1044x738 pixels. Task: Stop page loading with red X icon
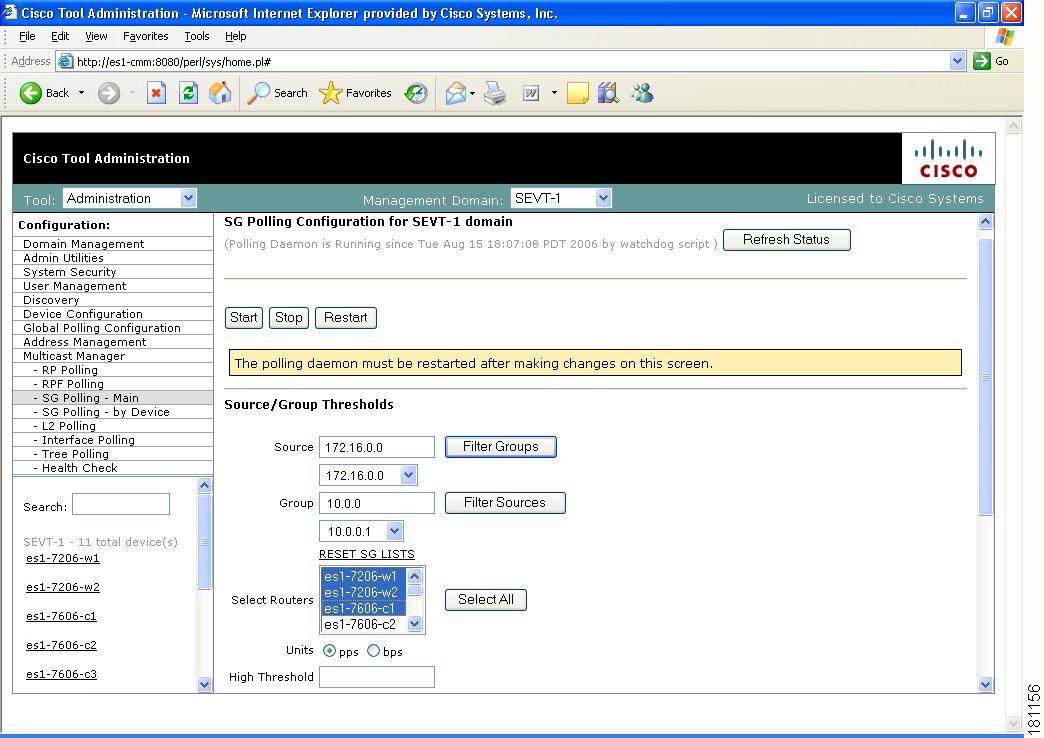[x=156, y=93]
